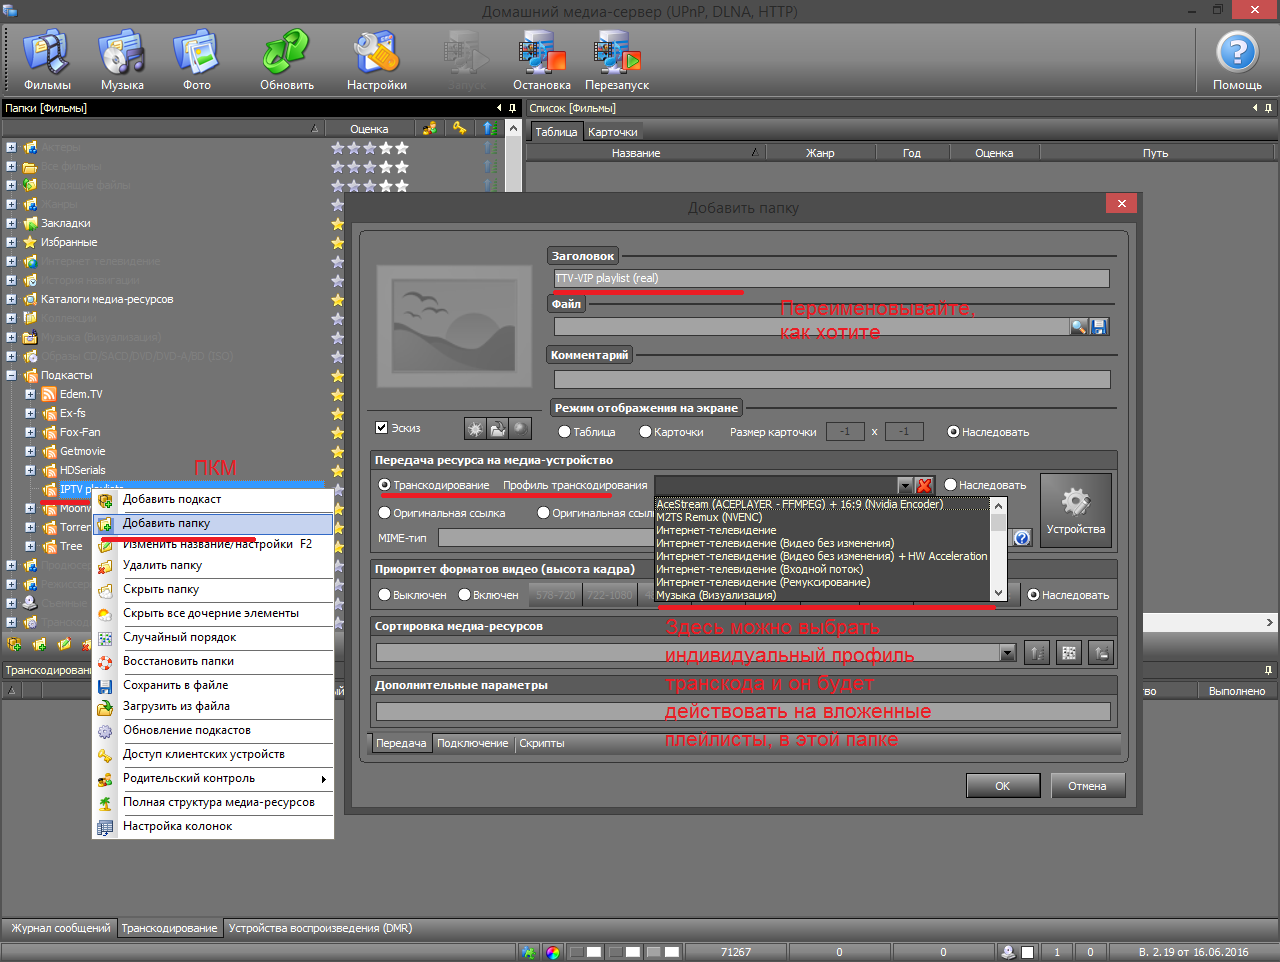Click the Заголовок title input field
The image size is (1280, 962).
point(831,279)
